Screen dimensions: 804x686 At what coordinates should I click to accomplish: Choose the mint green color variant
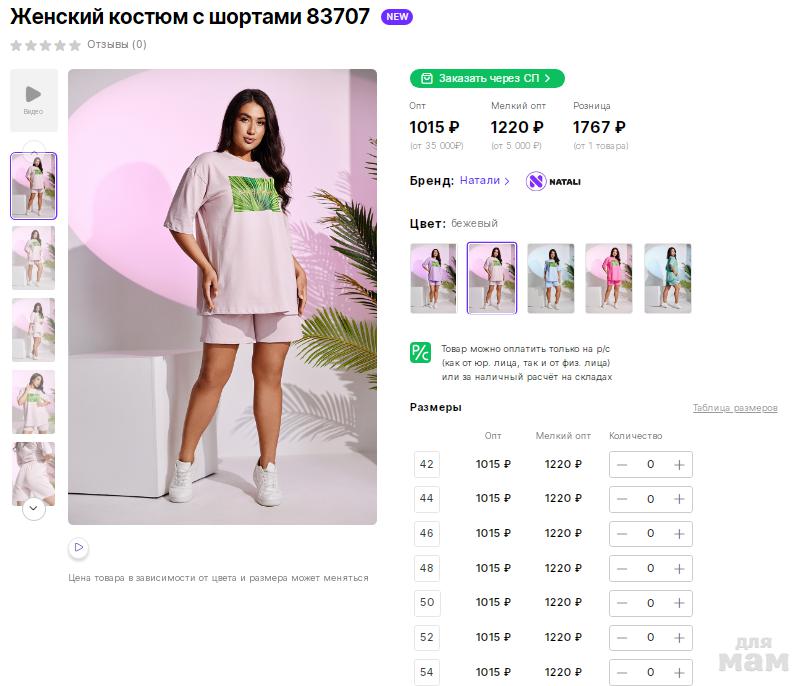667,278
